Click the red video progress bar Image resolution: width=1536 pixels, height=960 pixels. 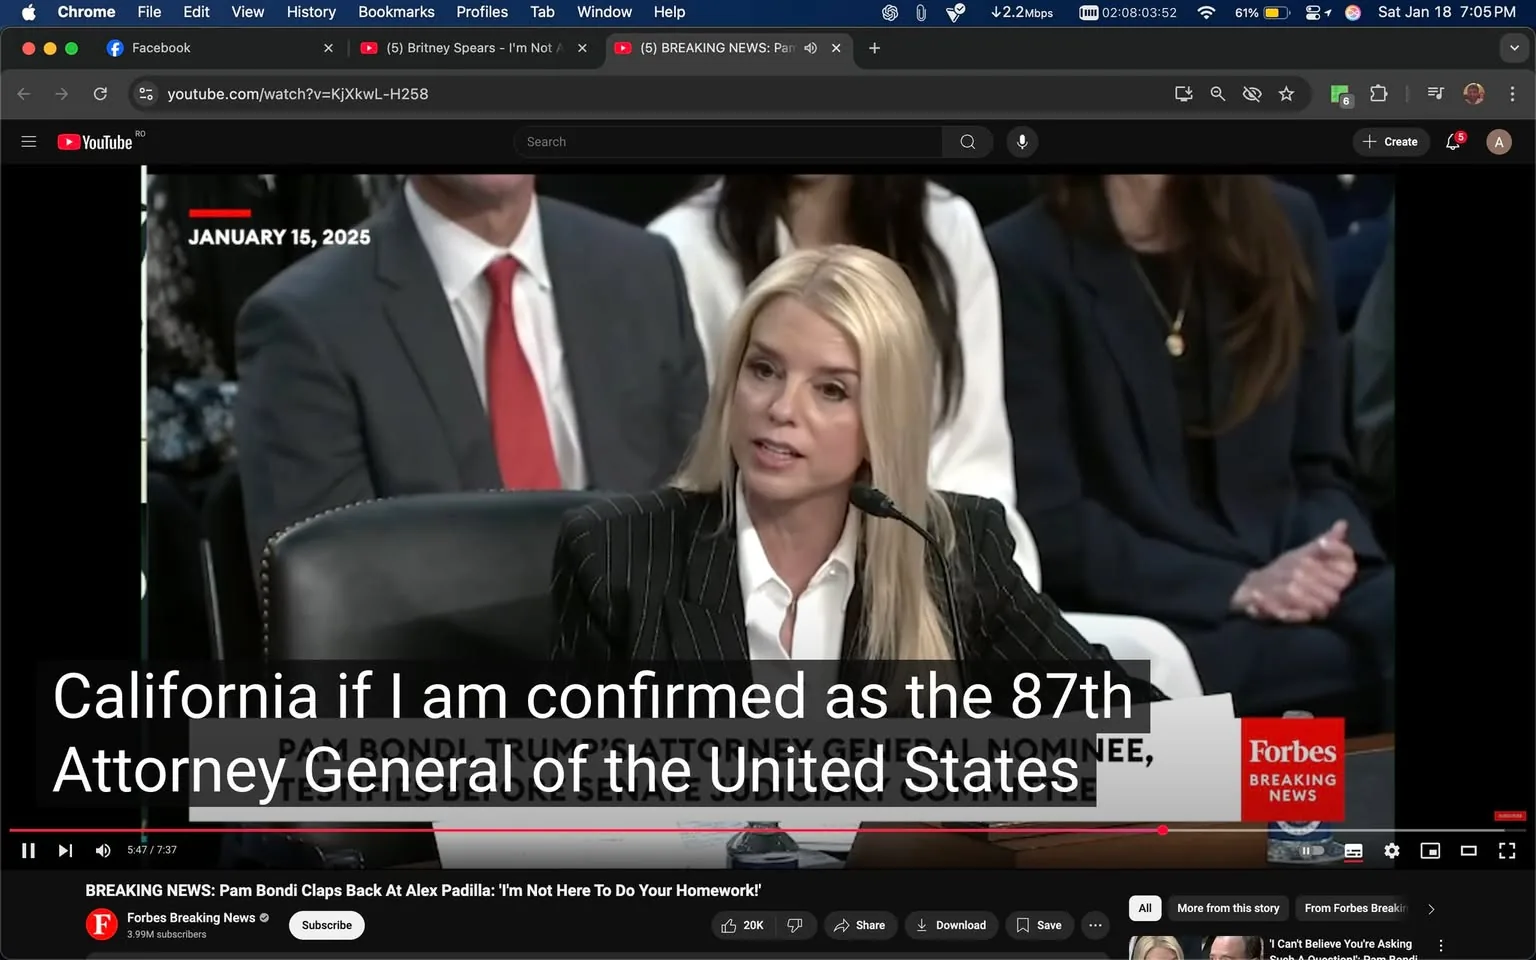click(700, 830)
